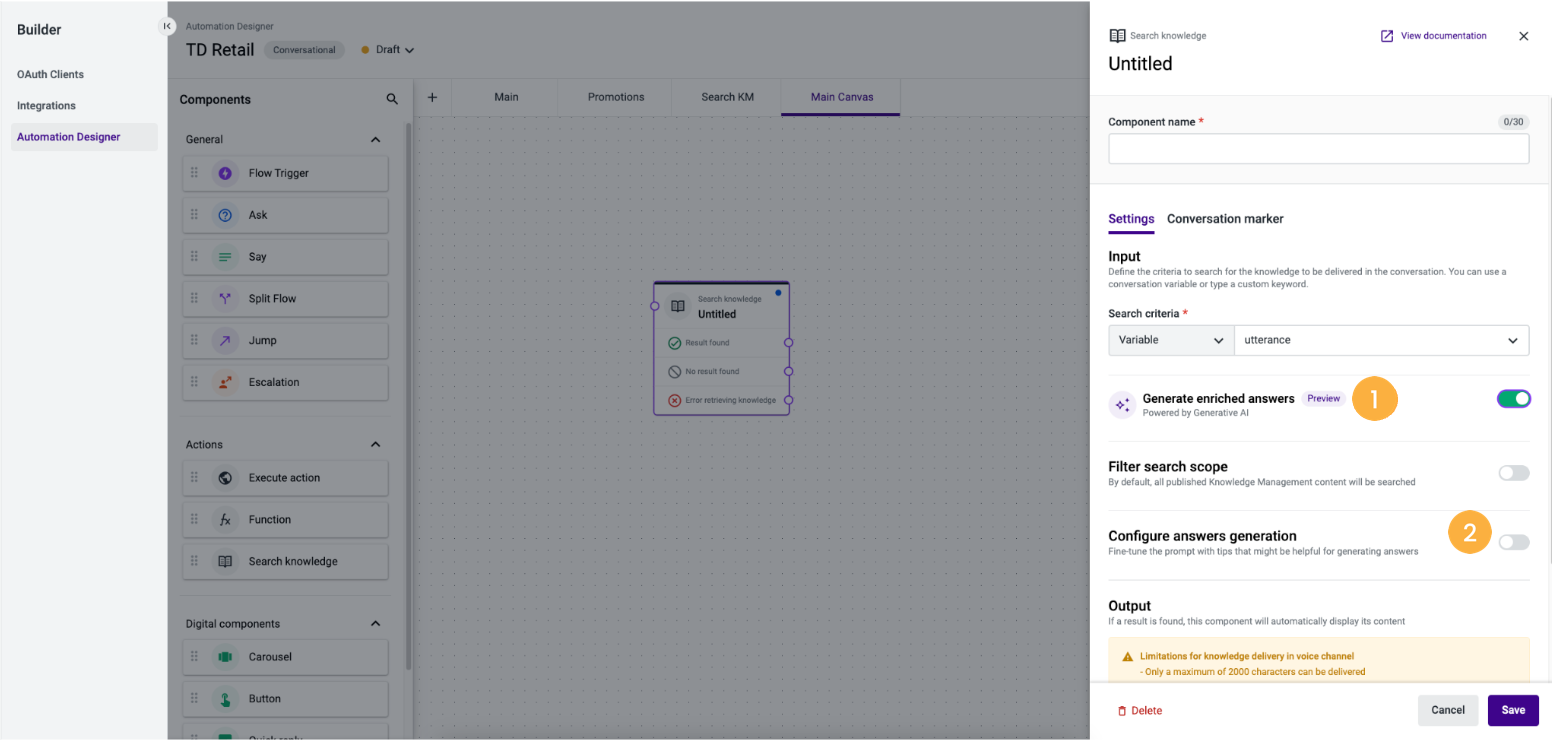Disable Generate enriched answers toggle
Image resolution: width=1552 pixels, height=740 pixels.
[x=1513, y=399]
